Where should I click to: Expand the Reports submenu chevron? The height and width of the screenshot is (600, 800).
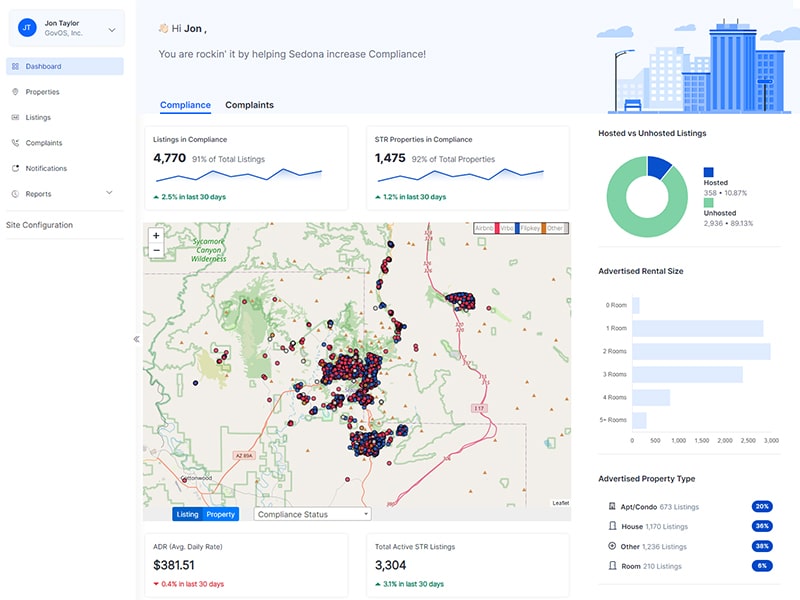point(109,193)
